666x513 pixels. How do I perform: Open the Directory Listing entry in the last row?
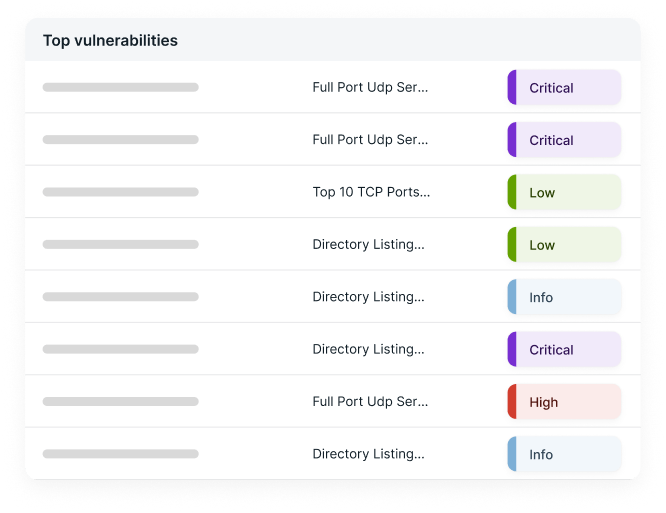coord(368,454)
